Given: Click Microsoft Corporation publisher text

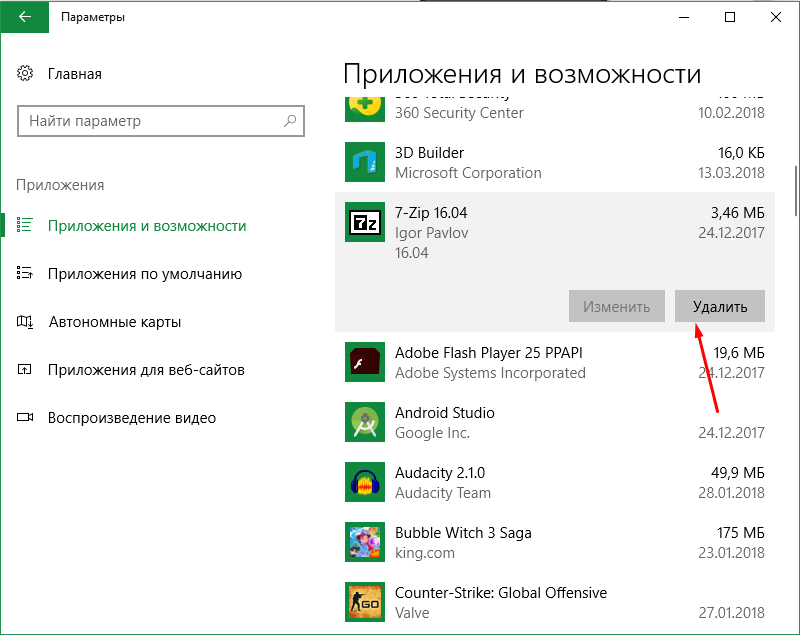Looking at the screenshot, I should [x=468, y=173].
